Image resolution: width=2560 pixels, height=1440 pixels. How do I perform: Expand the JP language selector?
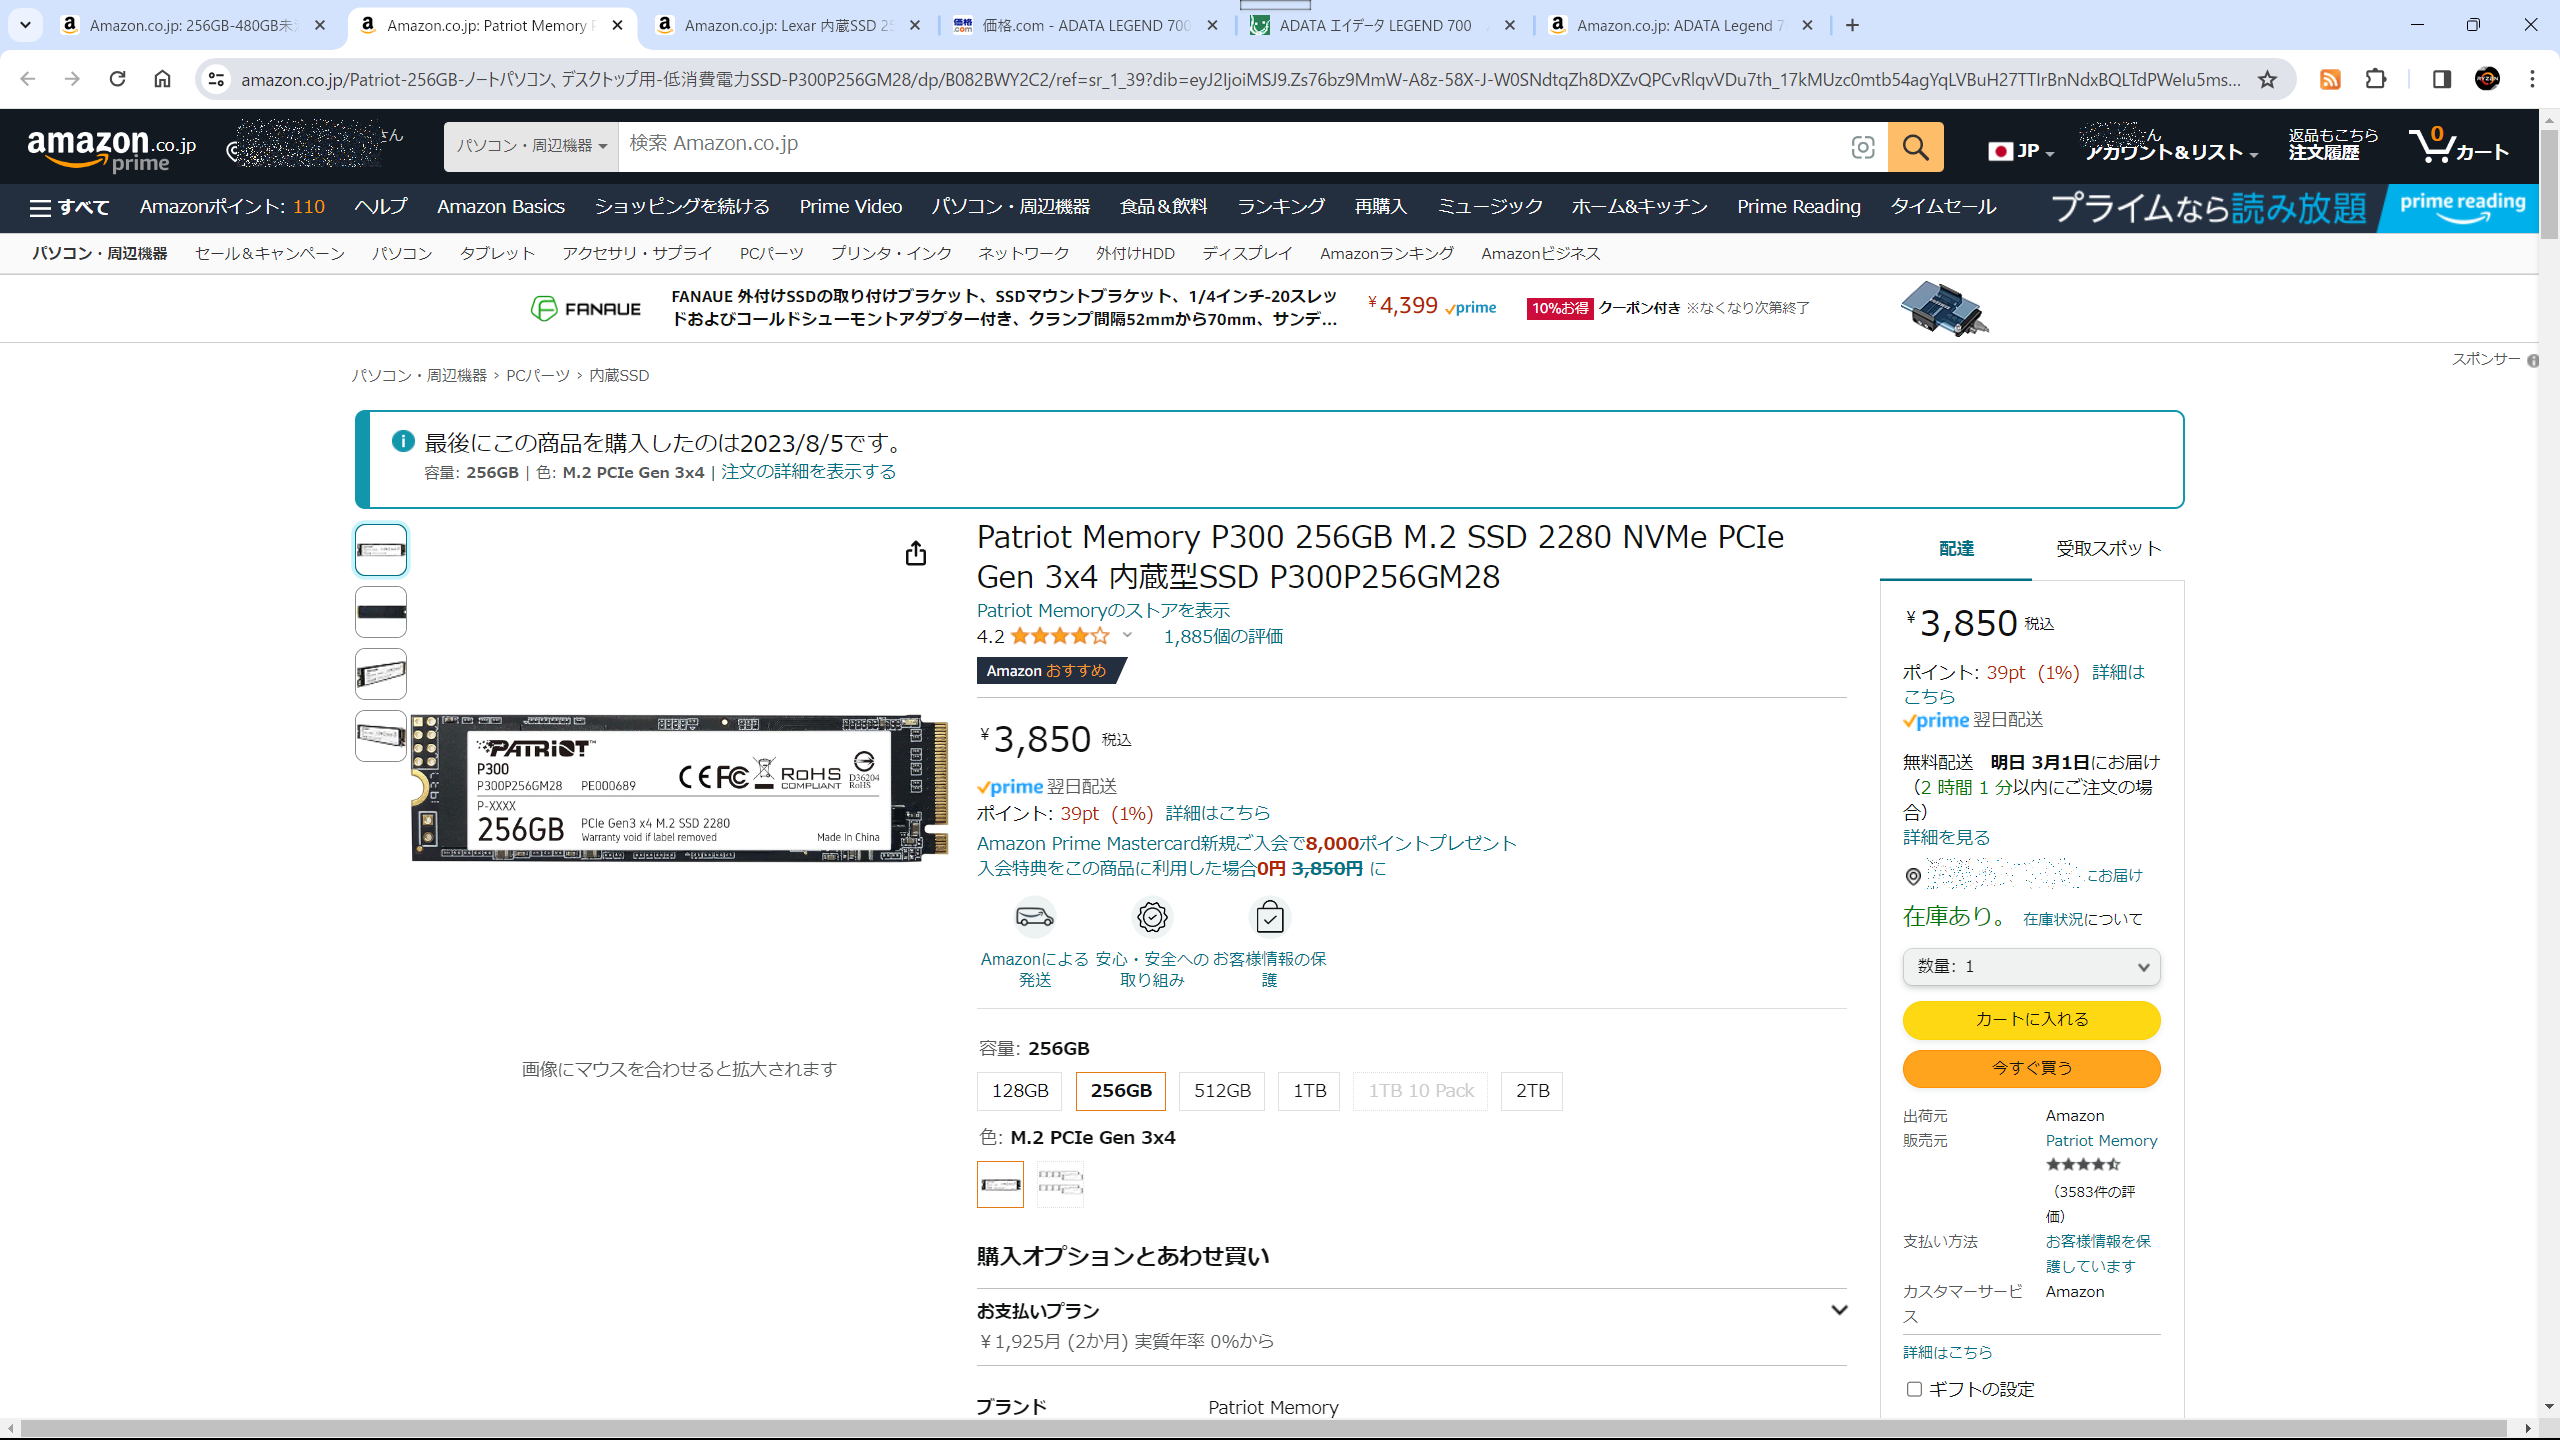2021,151
